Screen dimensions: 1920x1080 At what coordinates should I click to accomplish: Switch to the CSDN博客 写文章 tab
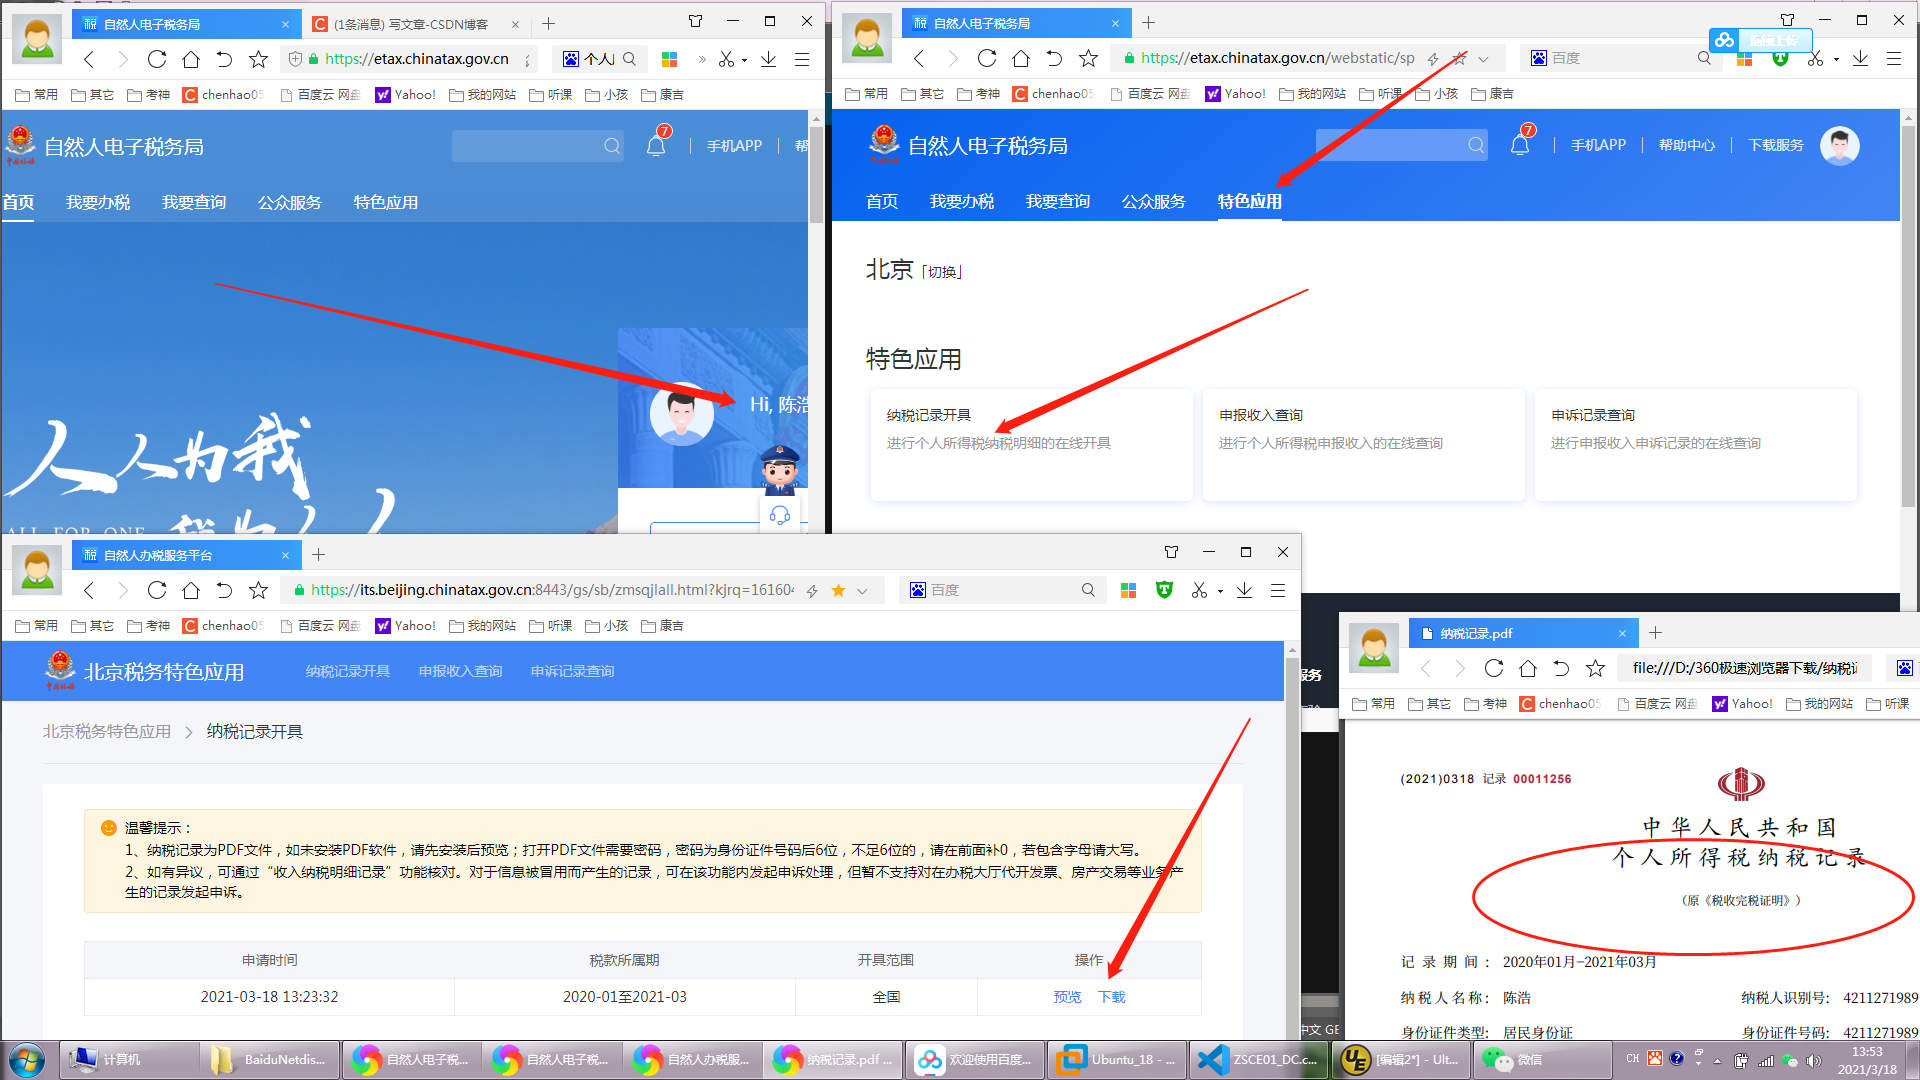coord(410,24)
